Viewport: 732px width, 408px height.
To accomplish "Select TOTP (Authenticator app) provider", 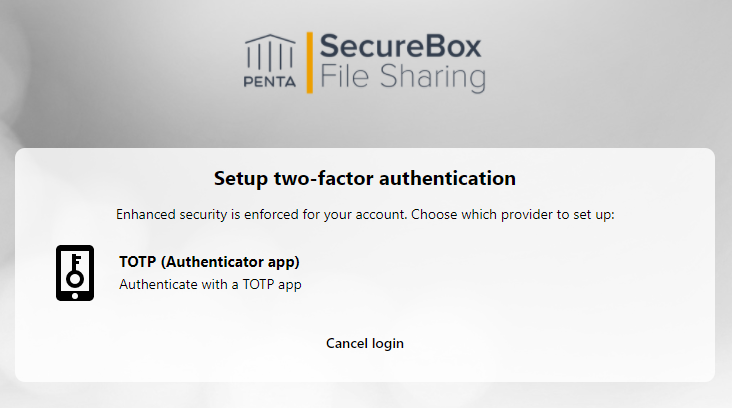I will click(x=209, y=262).
